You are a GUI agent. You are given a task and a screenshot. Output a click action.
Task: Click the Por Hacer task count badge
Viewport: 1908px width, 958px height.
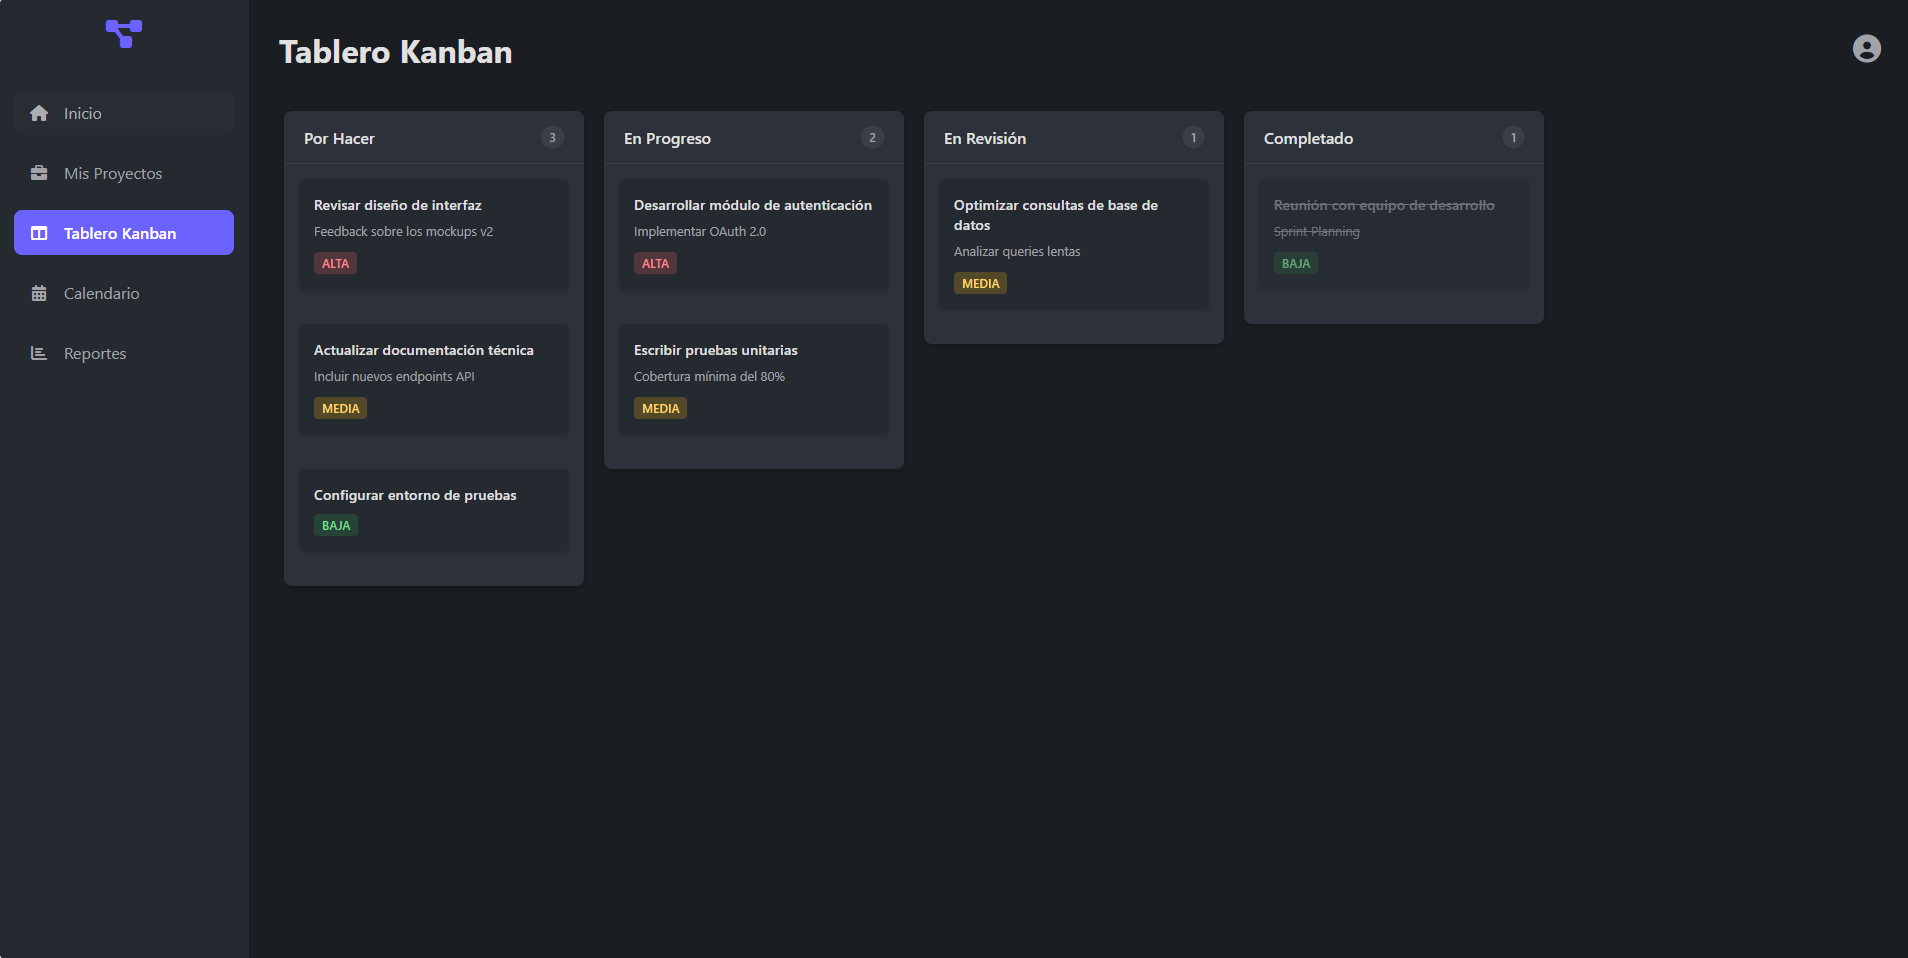coord(552,138)
